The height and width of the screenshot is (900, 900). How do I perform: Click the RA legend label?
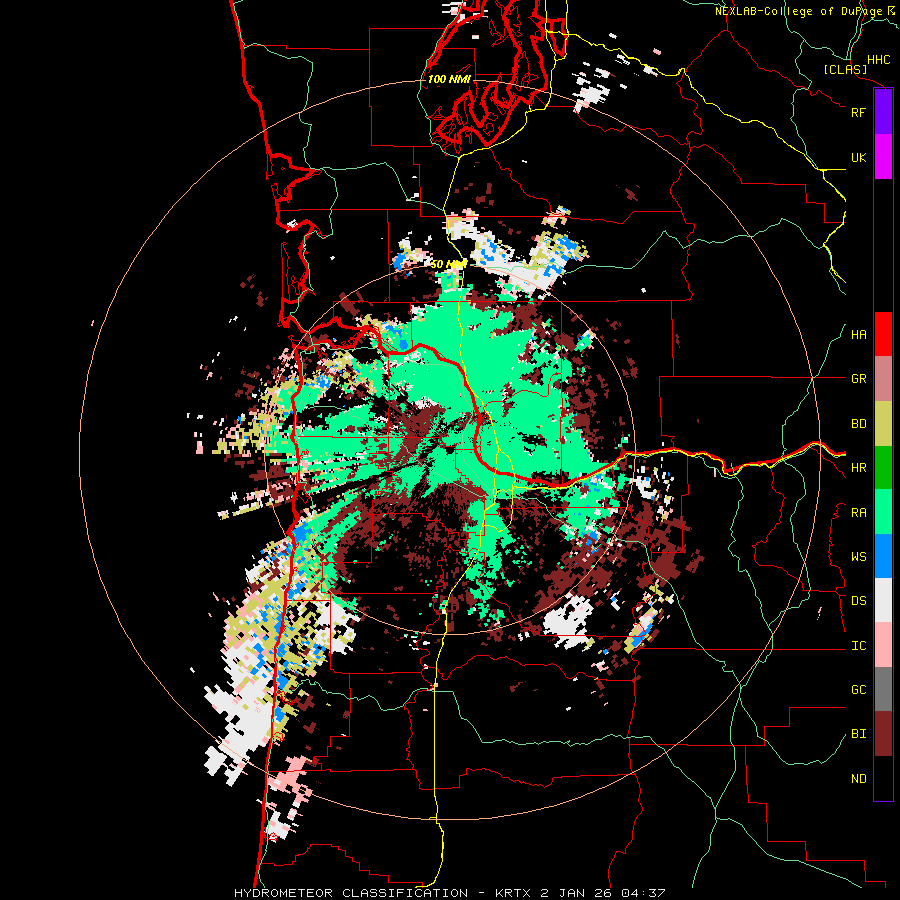coord(858,513)
